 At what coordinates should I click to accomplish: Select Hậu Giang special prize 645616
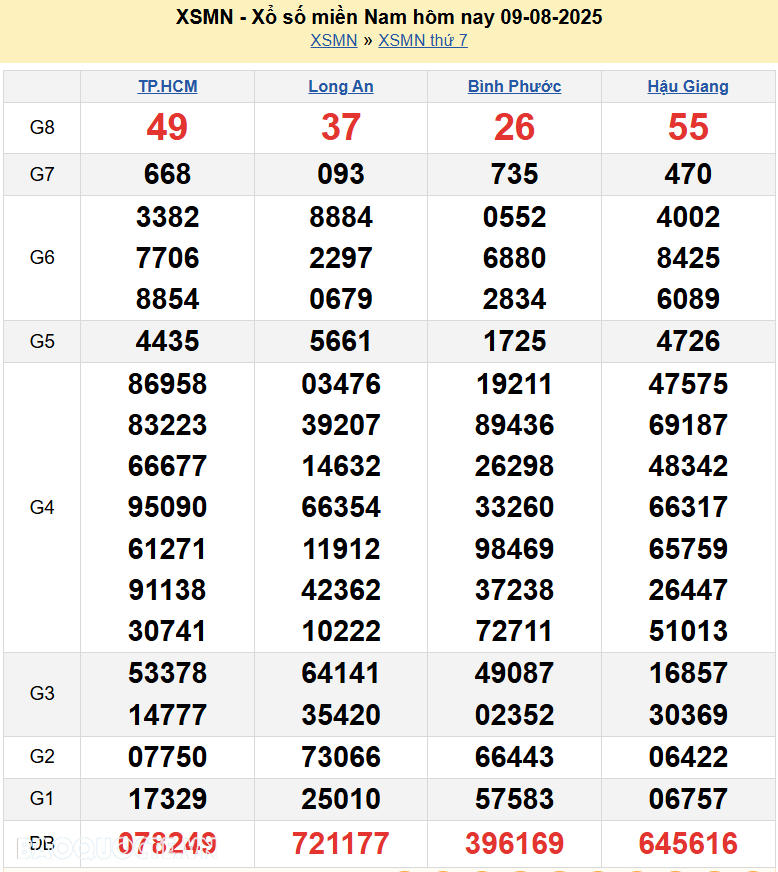click(x=688, y=843)
